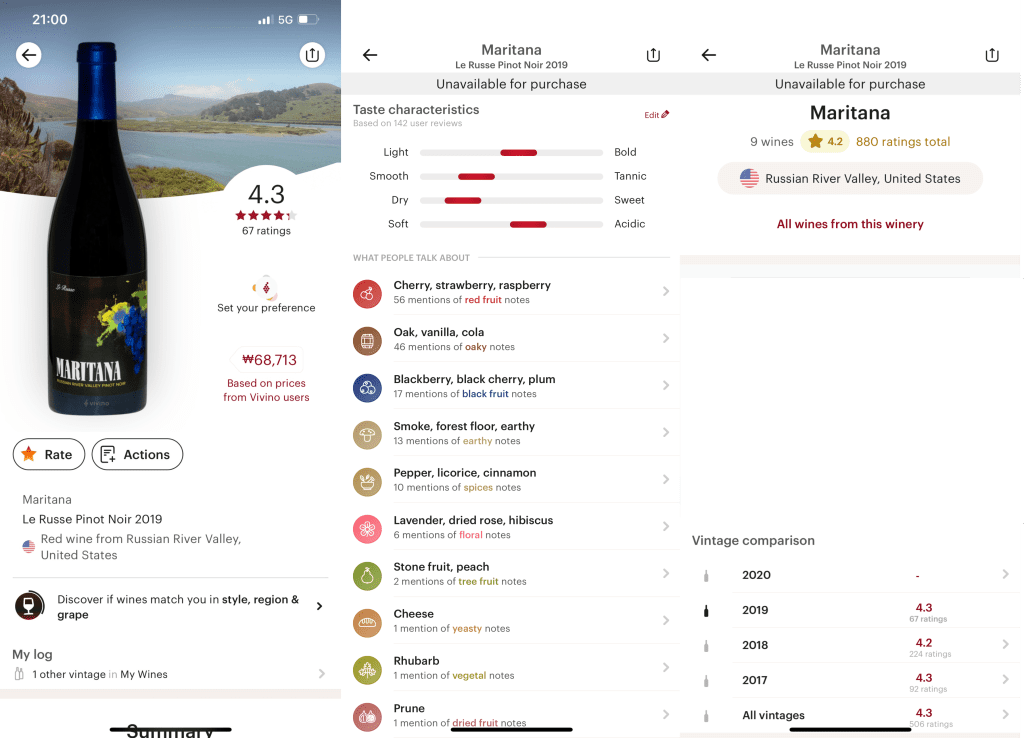Tap Red wine from Russian River Valley text
Viewport: 1024px width, 738px height.
pyautogui.click(x=140, y=547)
